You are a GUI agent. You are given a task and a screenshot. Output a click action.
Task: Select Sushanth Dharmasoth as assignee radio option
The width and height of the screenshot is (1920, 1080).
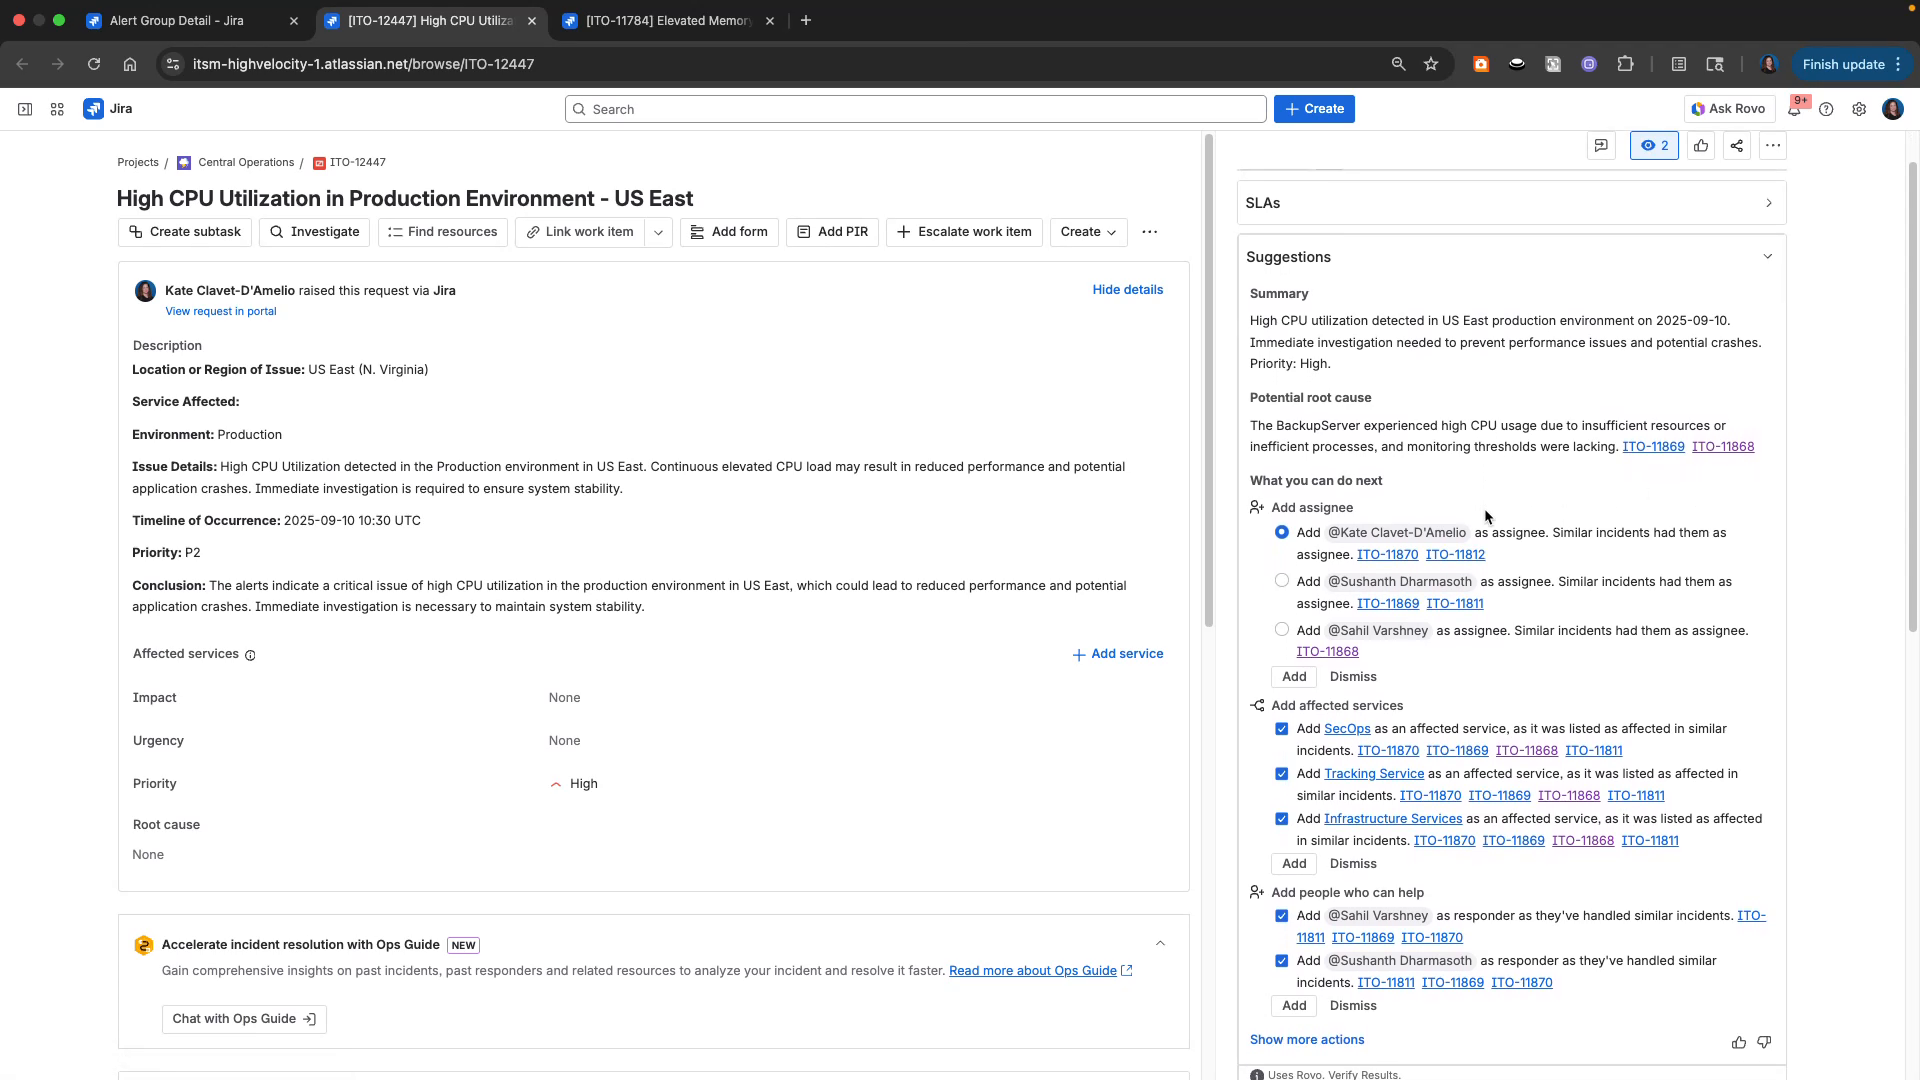(x=1281, y=580)
